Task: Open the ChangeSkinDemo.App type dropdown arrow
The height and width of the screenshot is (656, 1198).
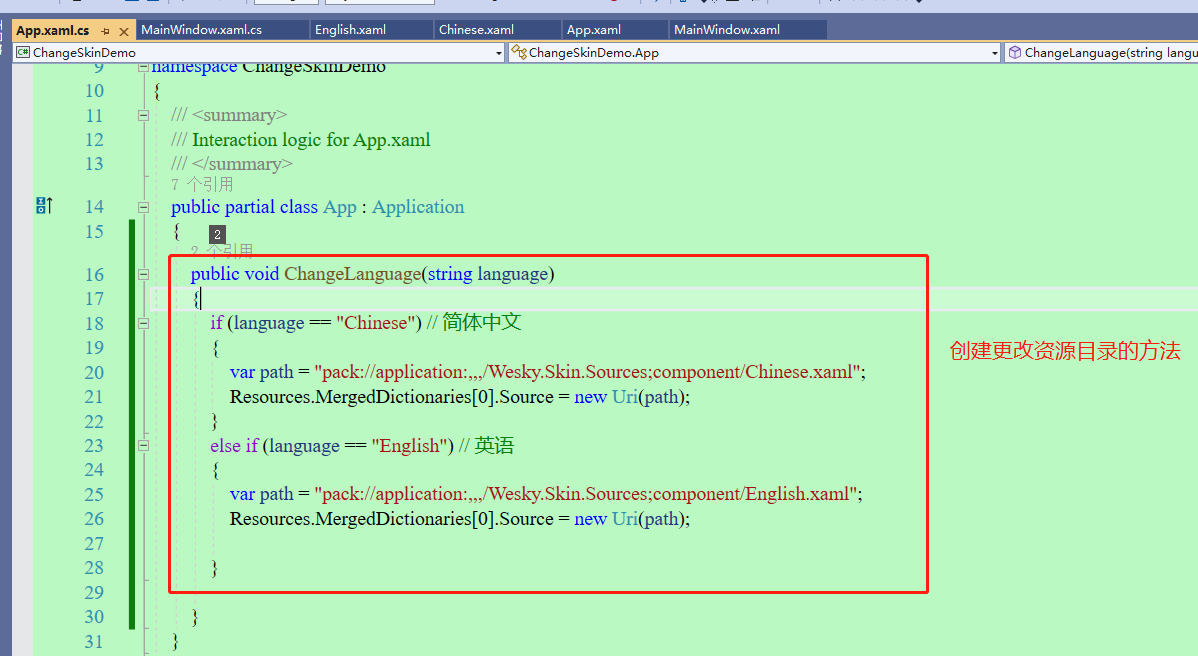Action: click(x=994, y=53)
